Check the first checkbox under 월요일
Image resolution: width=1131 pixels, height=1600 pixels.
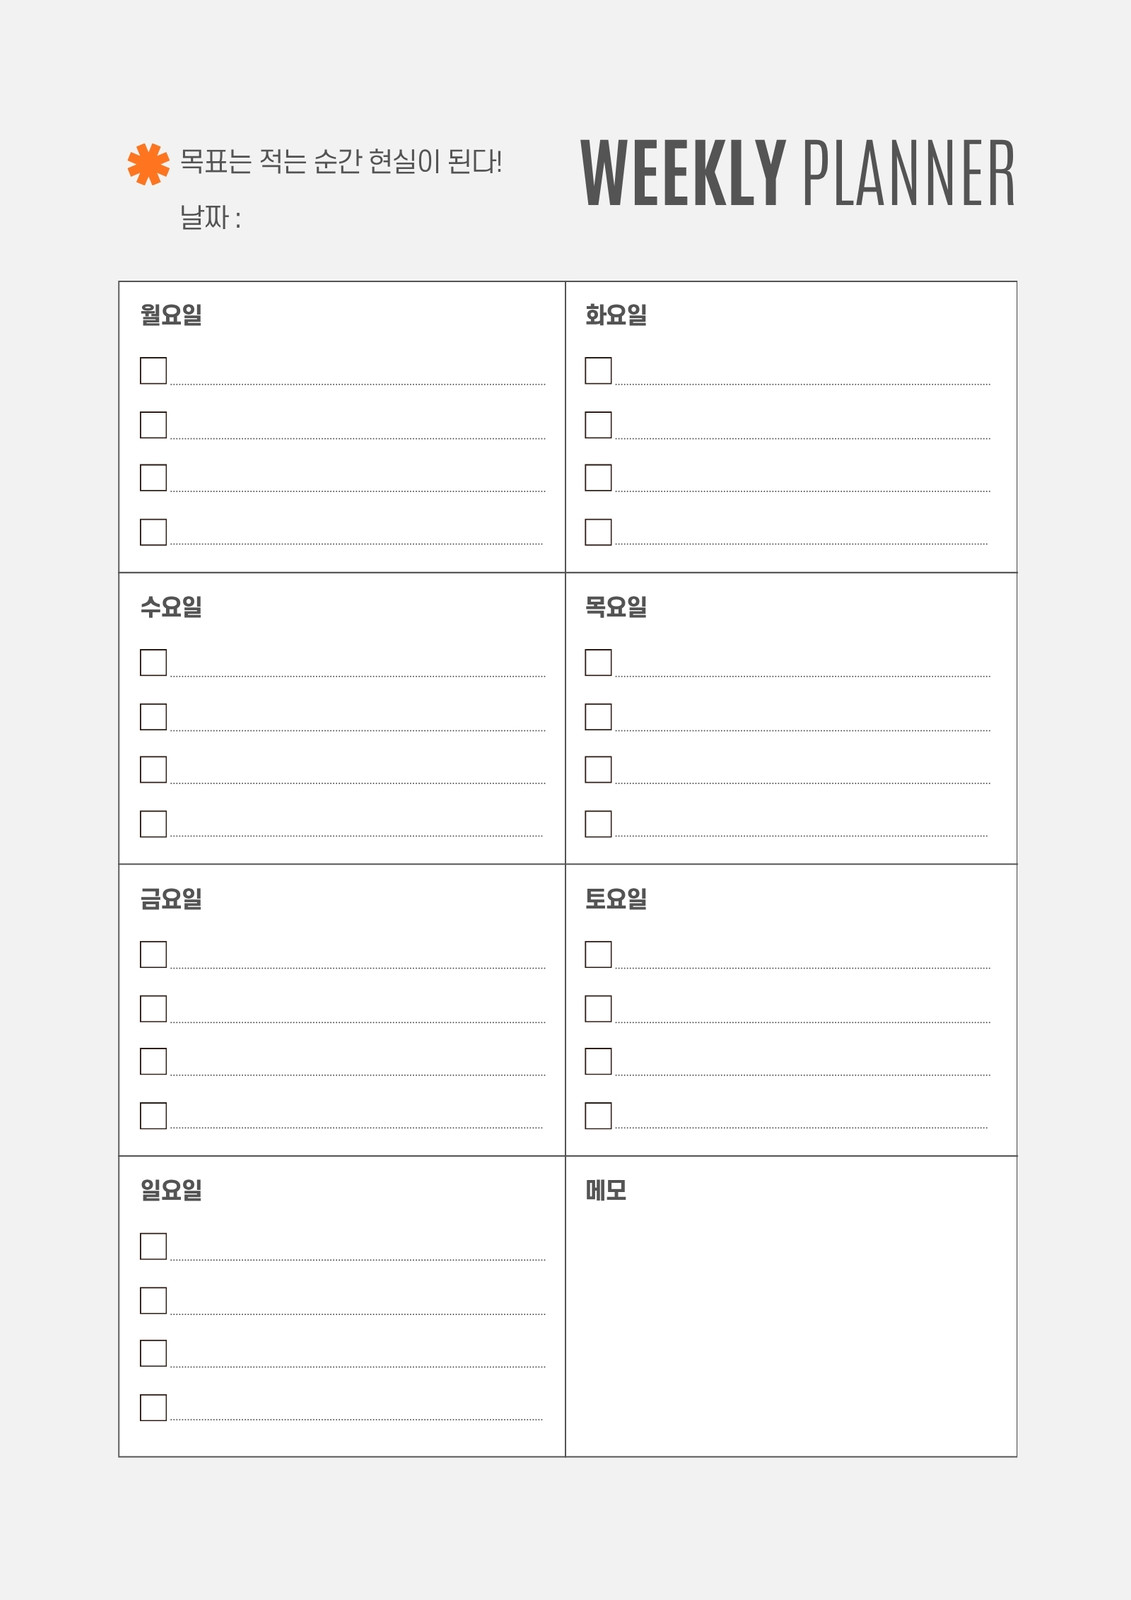pyautogui.click(x=153, y=371)
